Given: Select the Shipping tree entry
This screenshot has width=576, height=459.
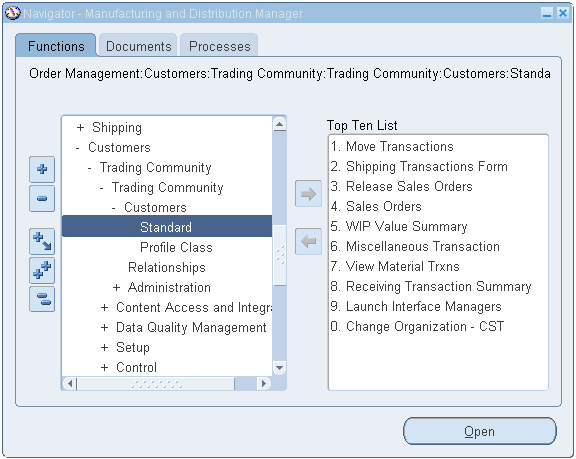Looking at the screenshot, I should pos(117,128).
